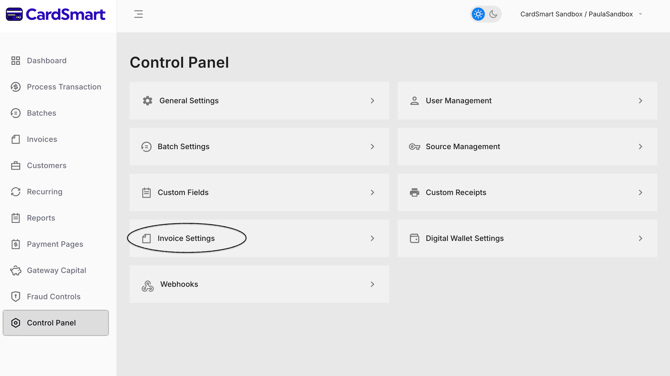
Task: Click Invoice Settings document icon
Action: tap(146, 238)
